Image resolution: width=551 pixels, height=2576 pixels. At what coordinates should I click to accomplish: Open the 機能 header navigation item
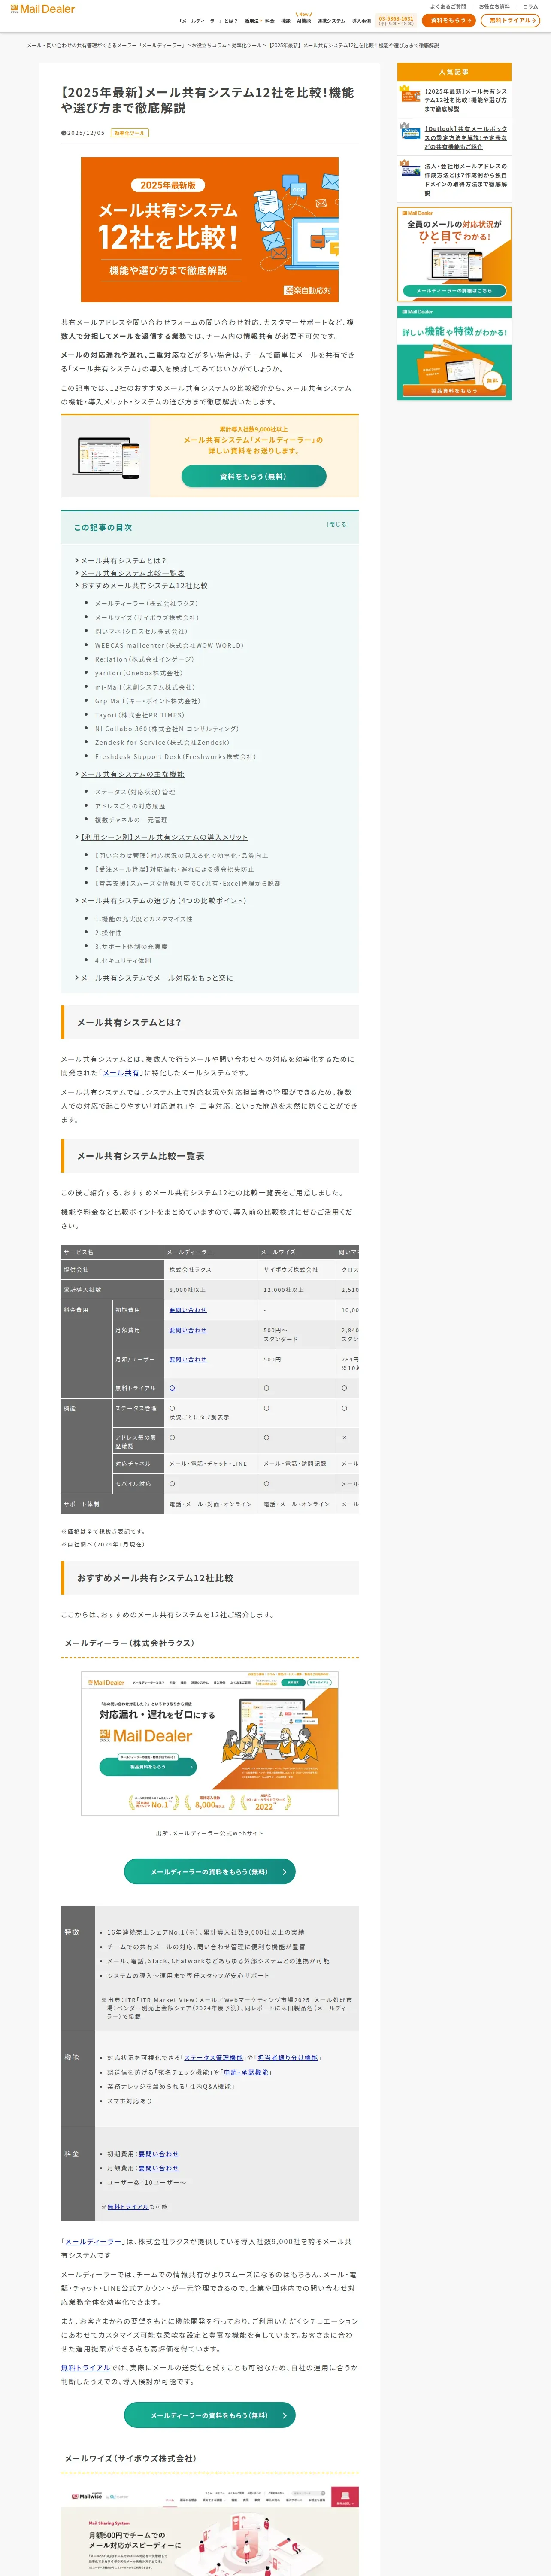click(285, 21)
